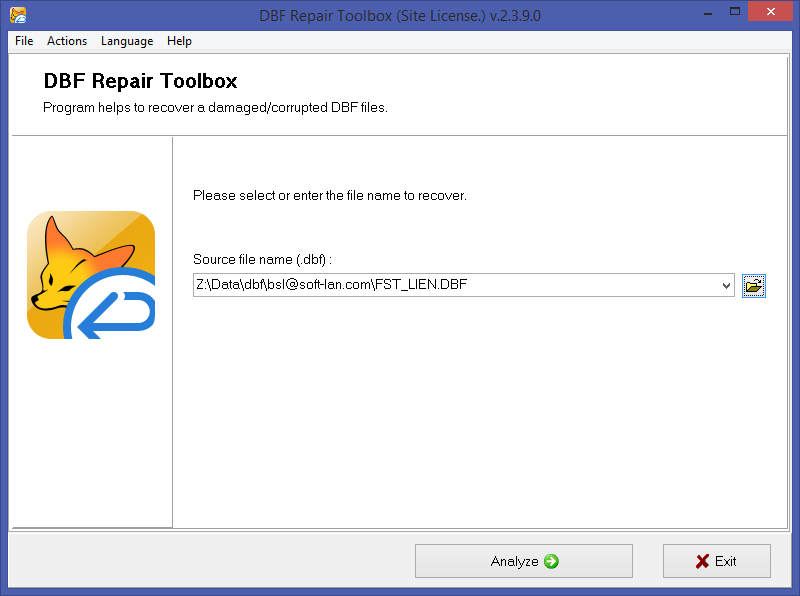Click the app icon in the title bar
The height and width of the screenshot is (596, 800).
coord(18,15)
